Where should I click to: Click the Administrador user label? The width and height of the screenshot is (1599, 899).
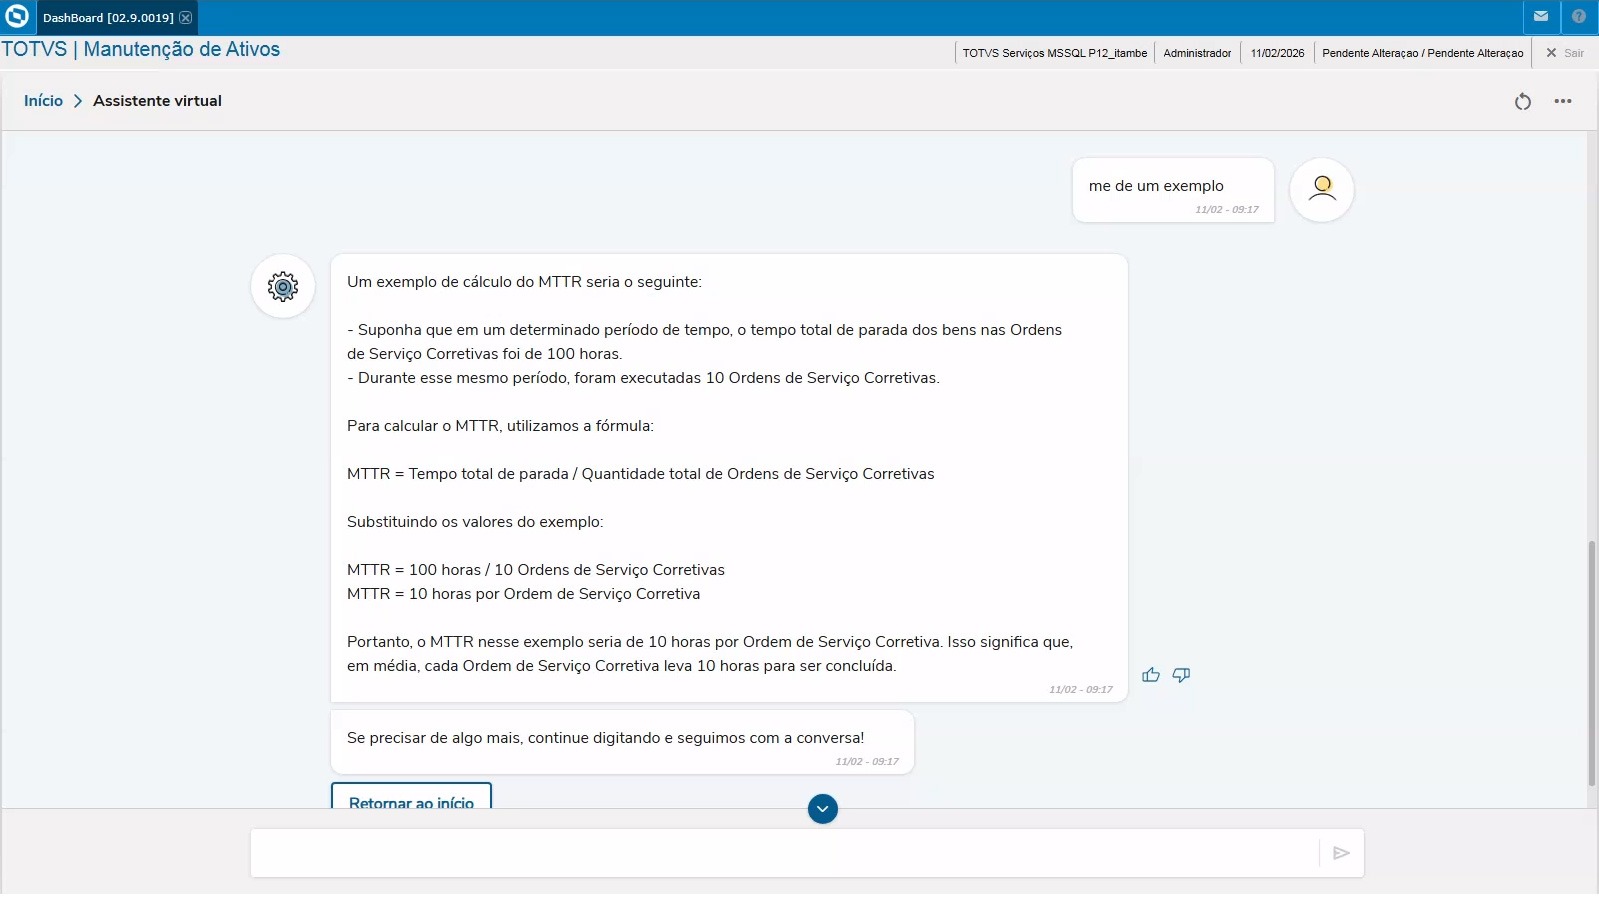click(1197, 53)
